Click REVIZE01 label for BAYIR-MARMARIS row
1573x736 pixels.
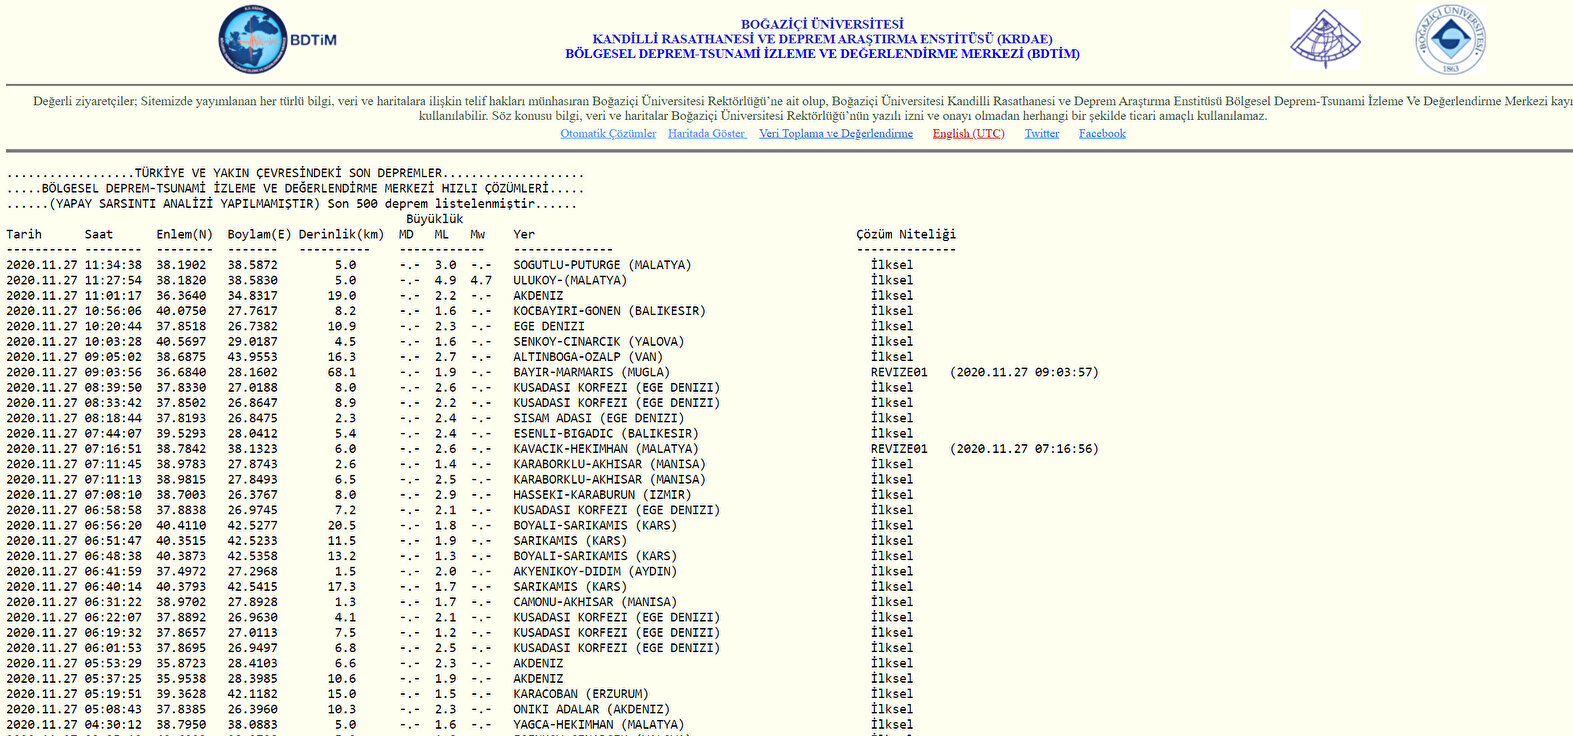pos(899,373)
